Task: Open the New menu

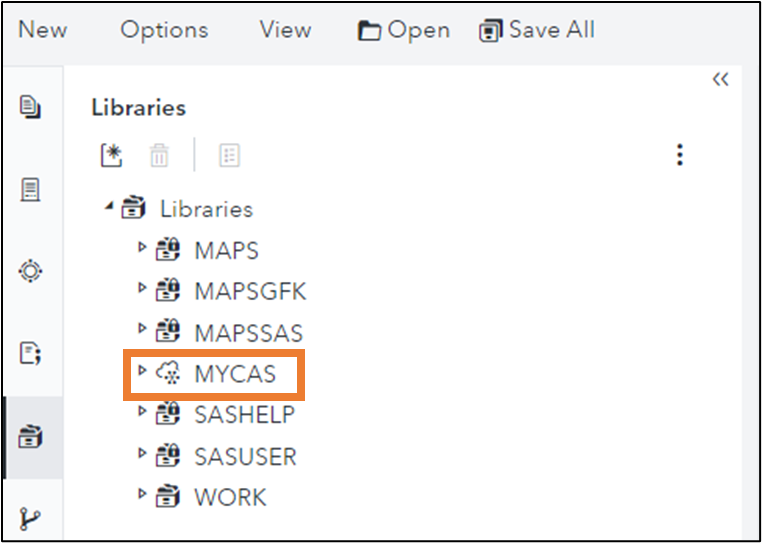Action: click(43, 30)
